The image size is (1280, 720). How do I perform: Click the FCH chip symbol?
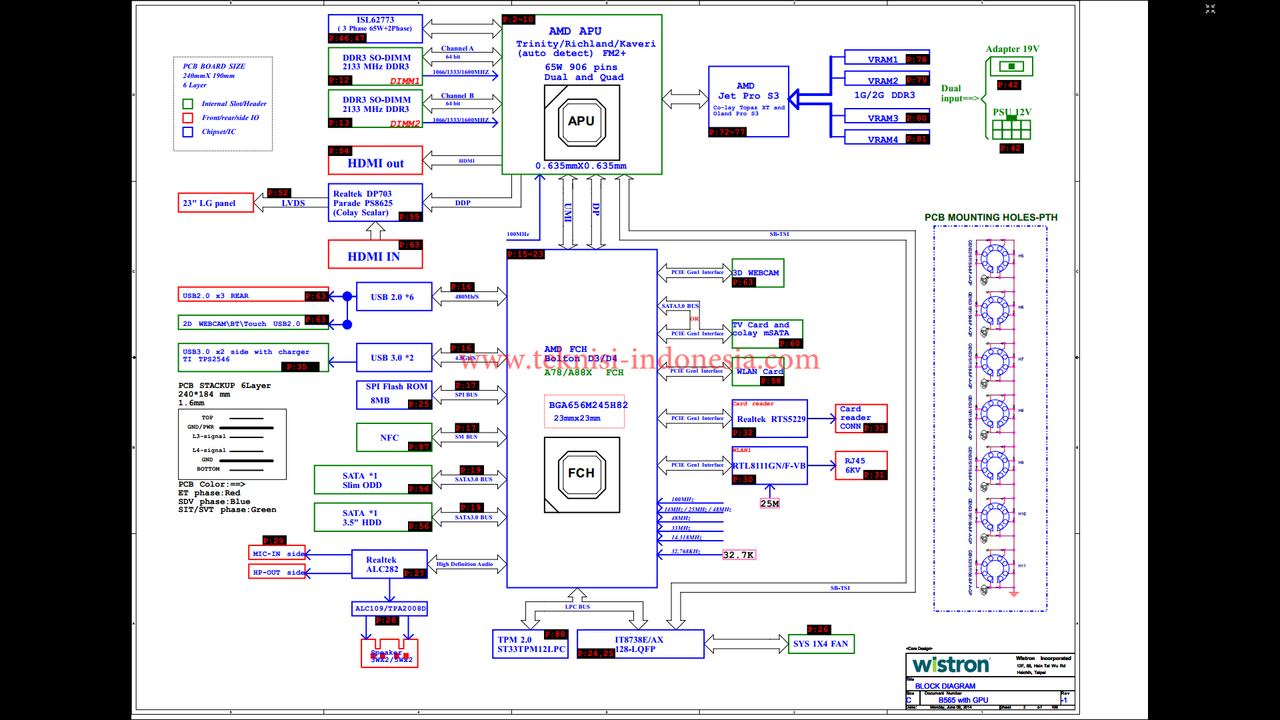[582, 474]
